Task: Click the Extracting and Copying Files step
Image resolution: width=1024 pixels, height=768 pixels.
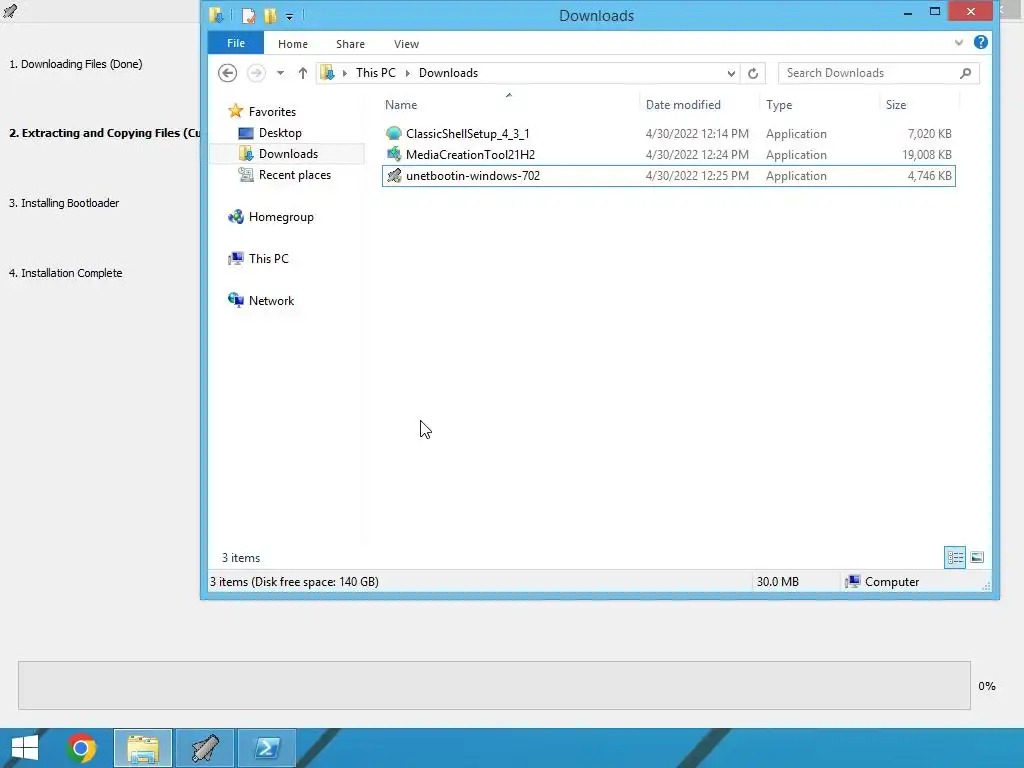Action: click(x=104, y=133)
